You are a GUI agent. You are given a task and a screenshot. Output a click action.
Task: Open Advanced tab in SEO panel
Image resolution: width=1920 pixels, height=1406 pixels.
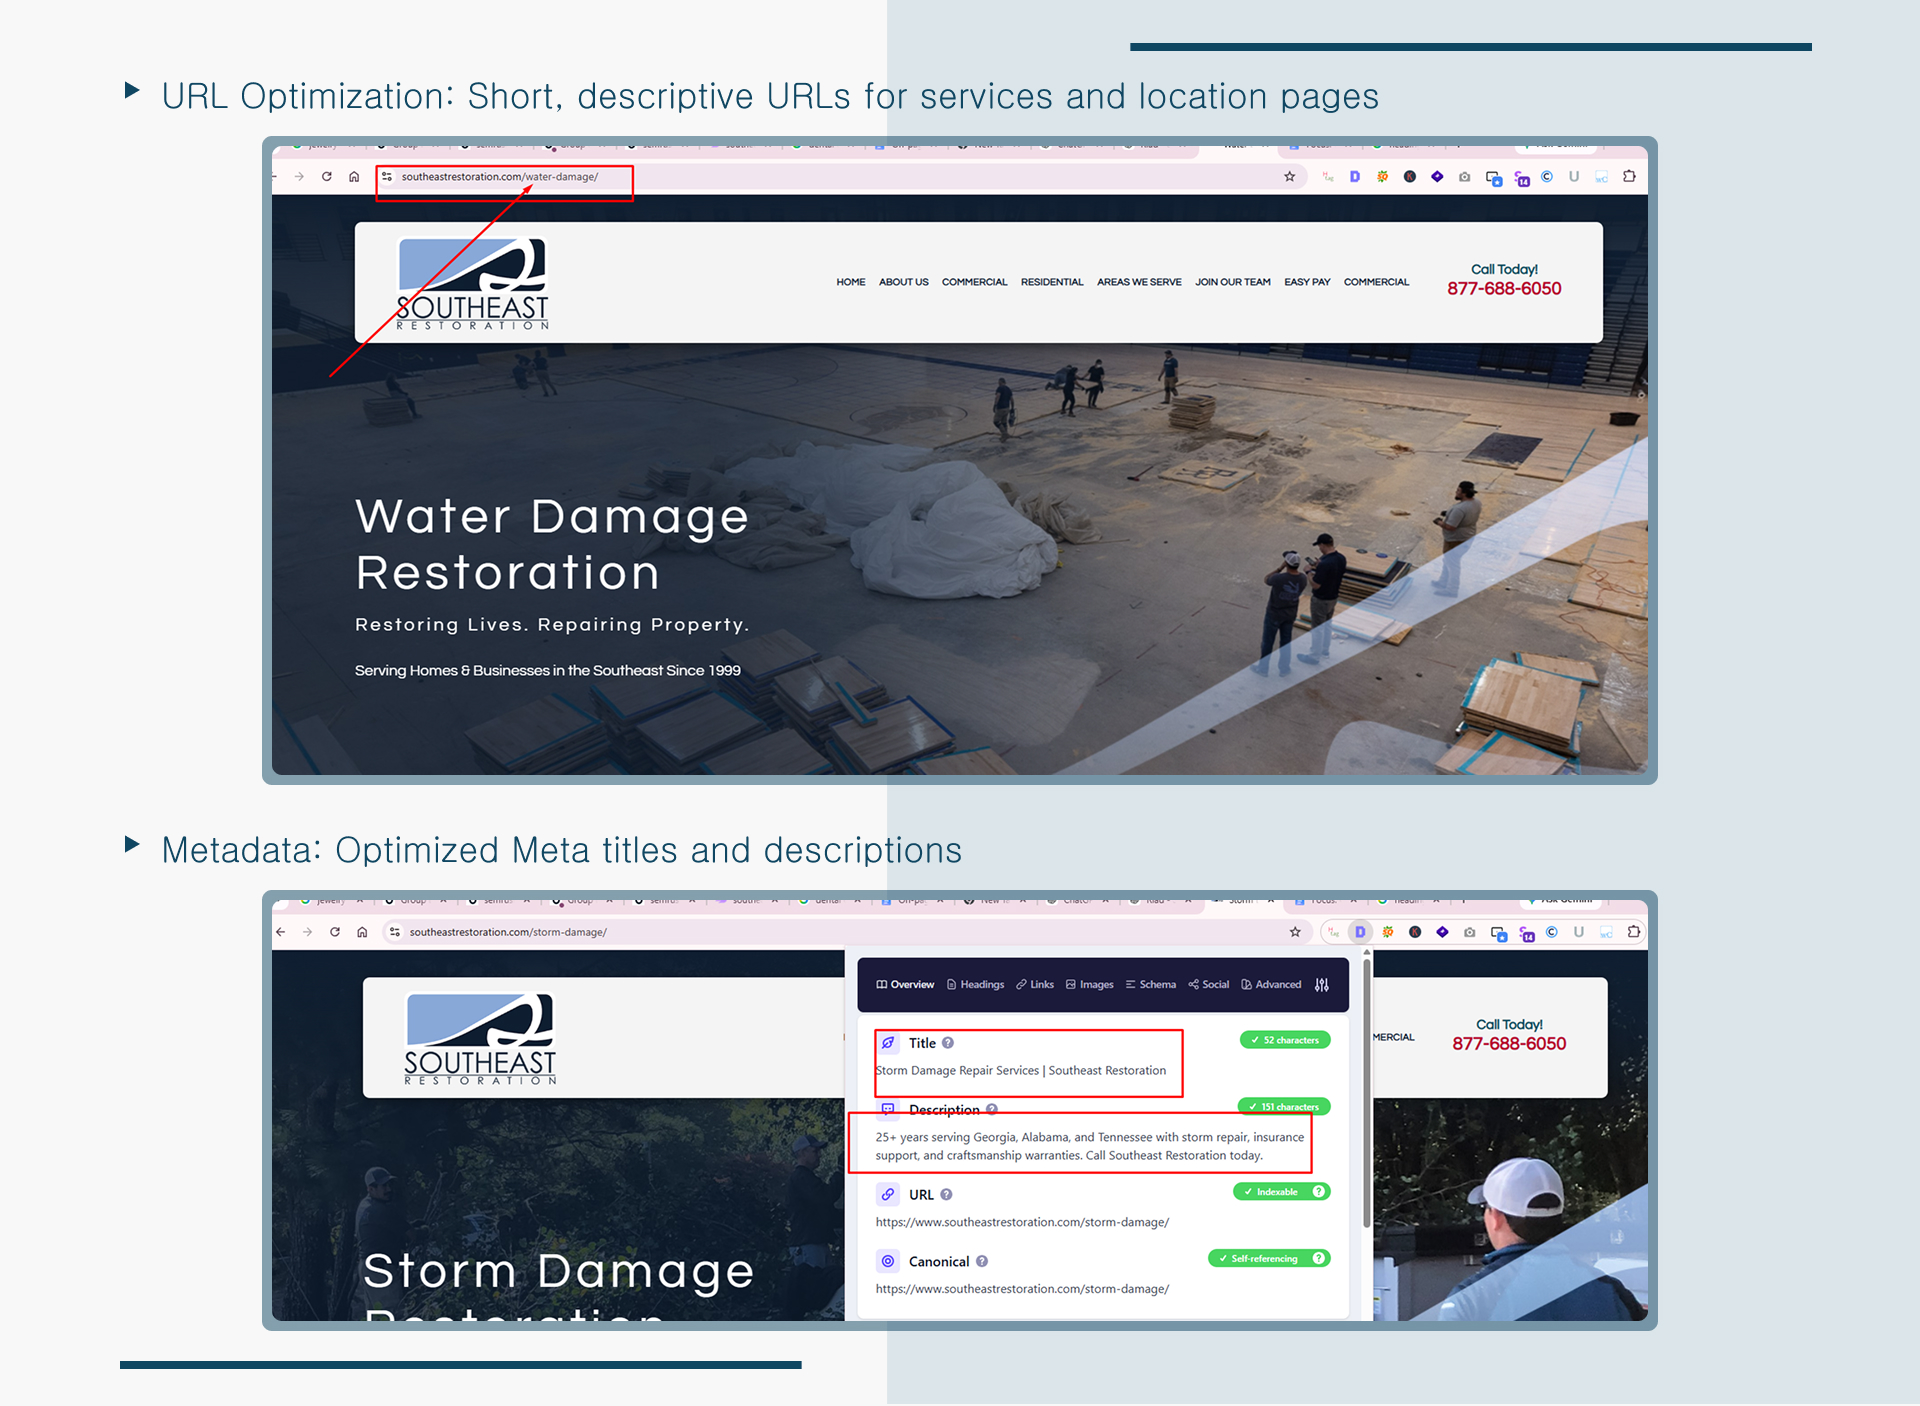coord(1271,985)
